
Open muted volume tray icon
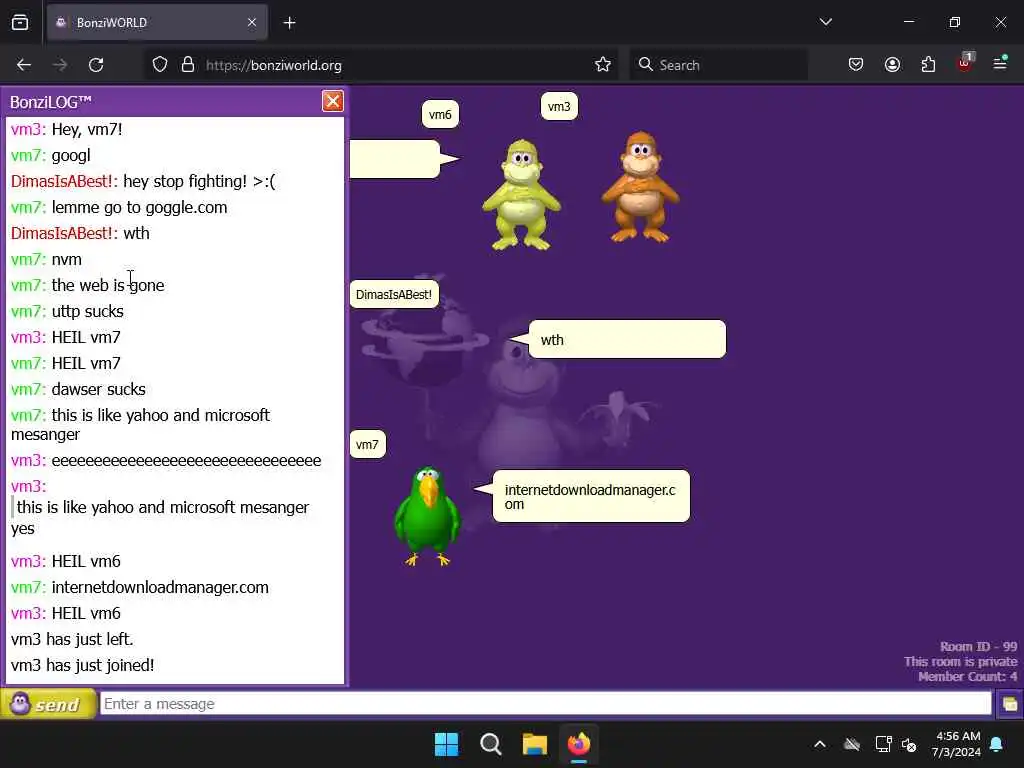pyautogui.click(x=910, y=744)
